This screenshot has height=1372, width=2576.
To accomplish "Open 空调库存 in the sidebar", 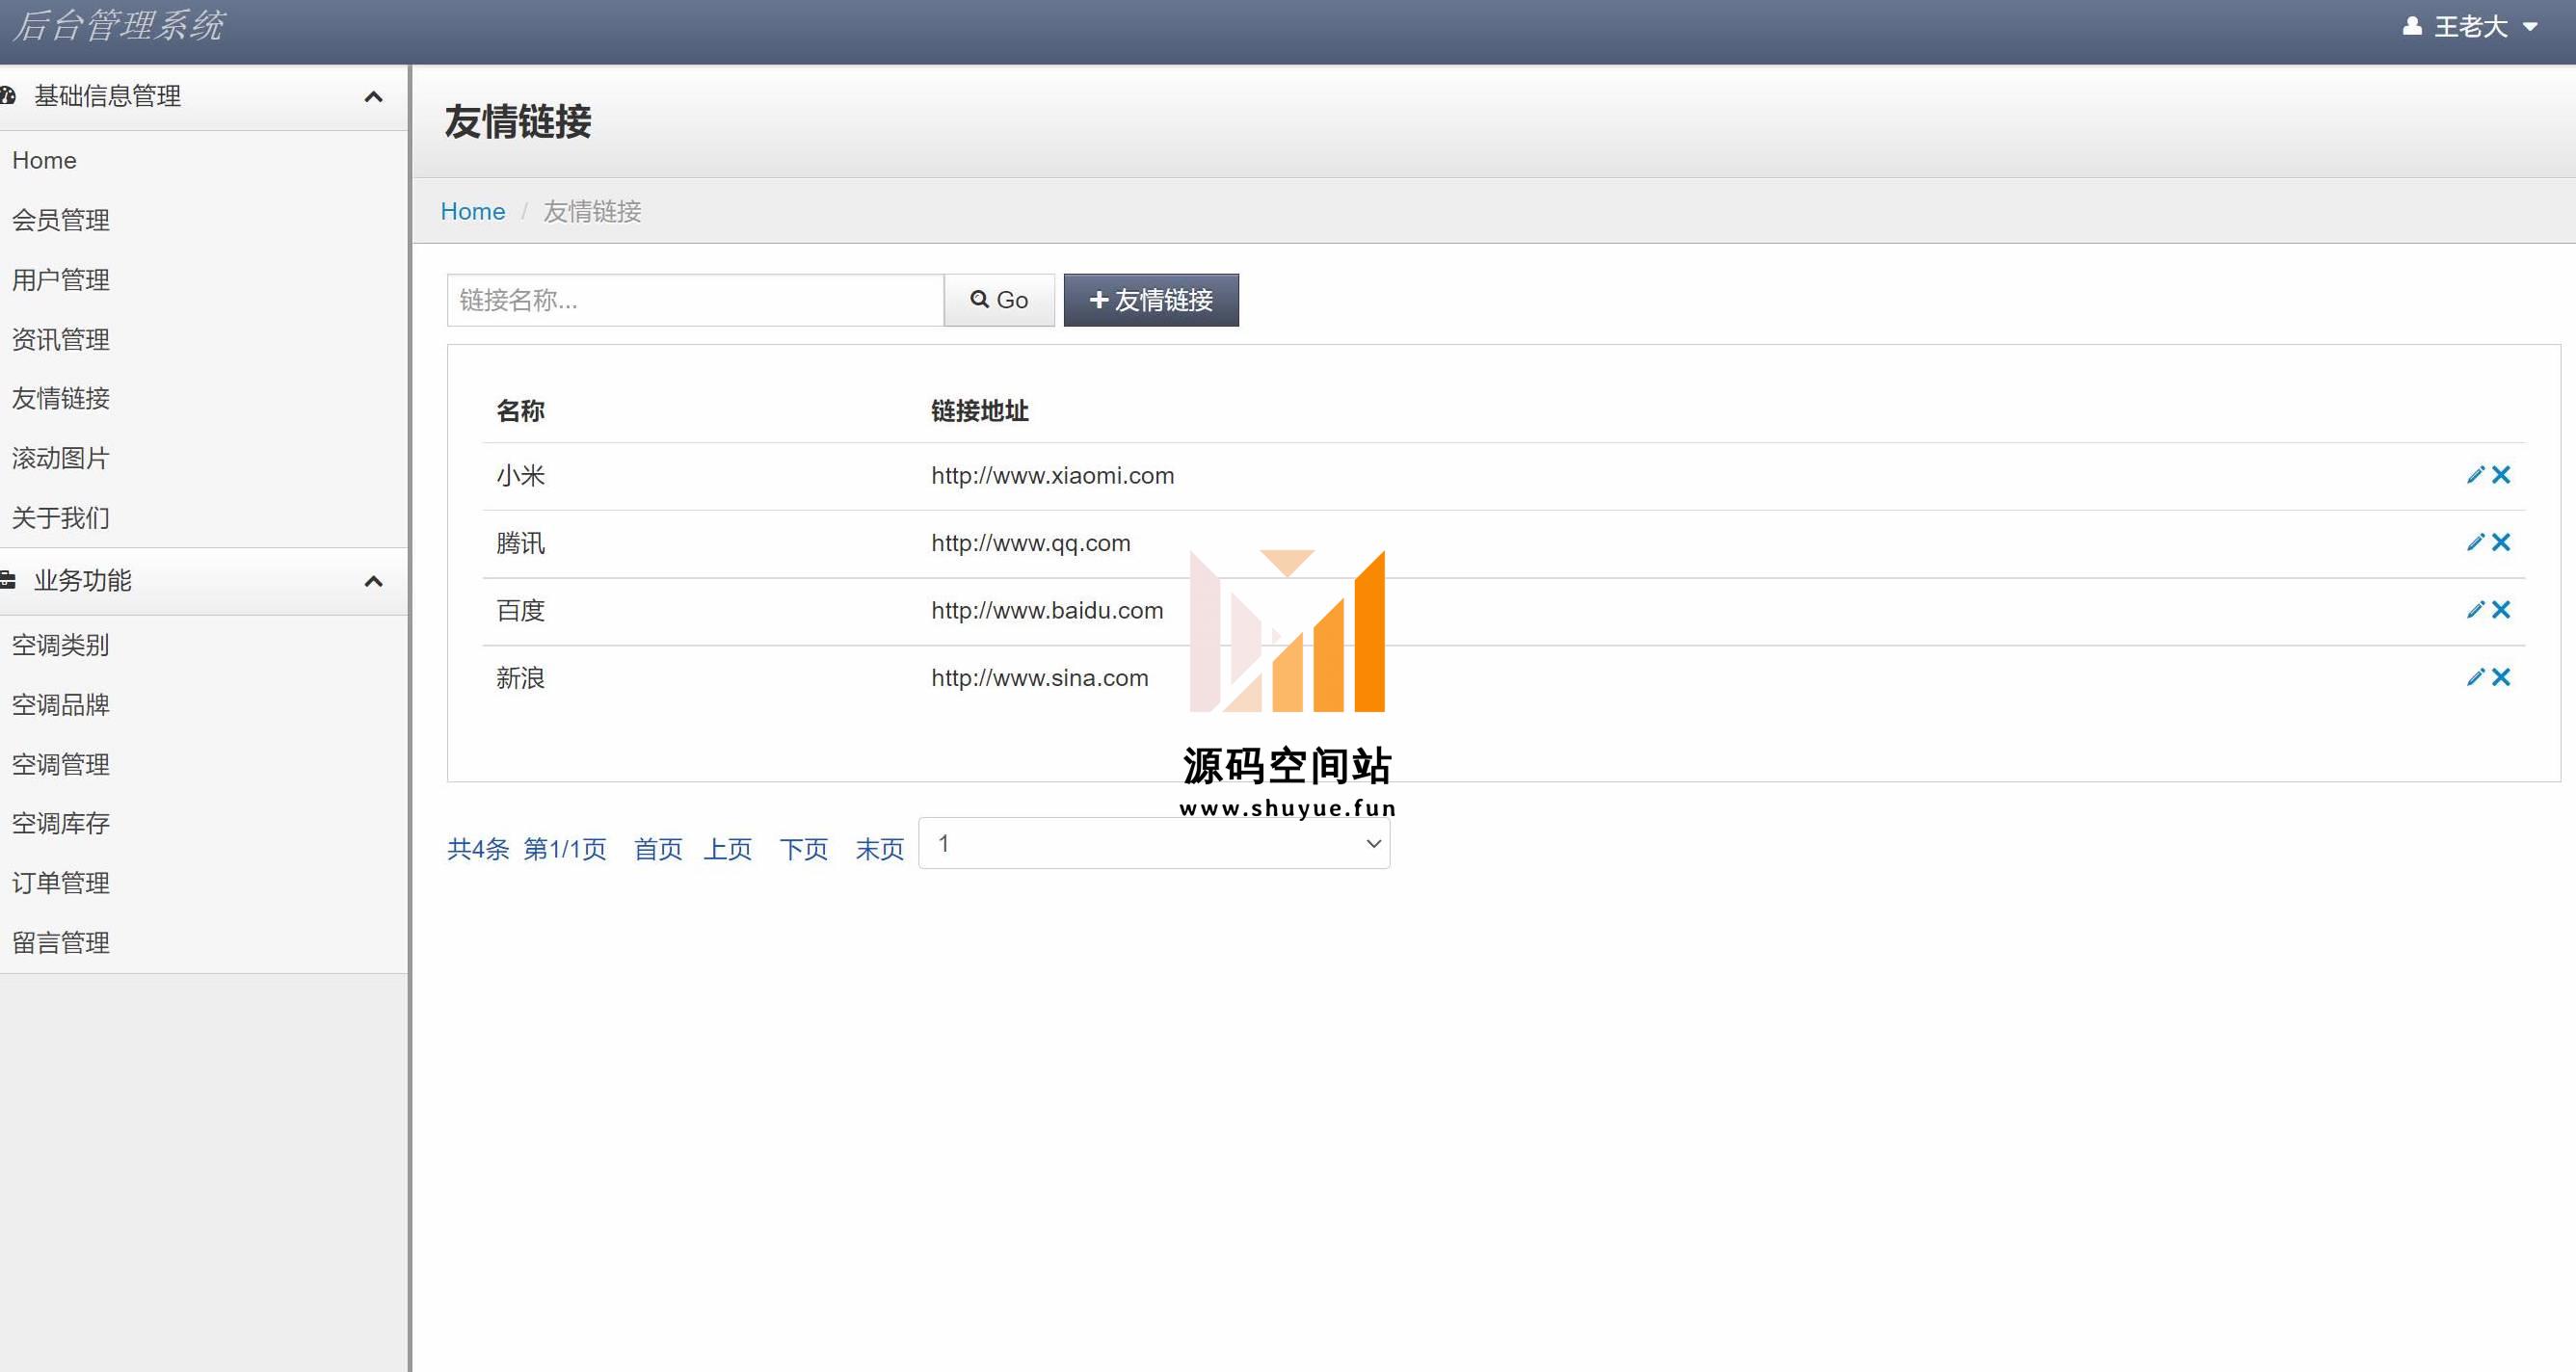I will tap(60, 823).
